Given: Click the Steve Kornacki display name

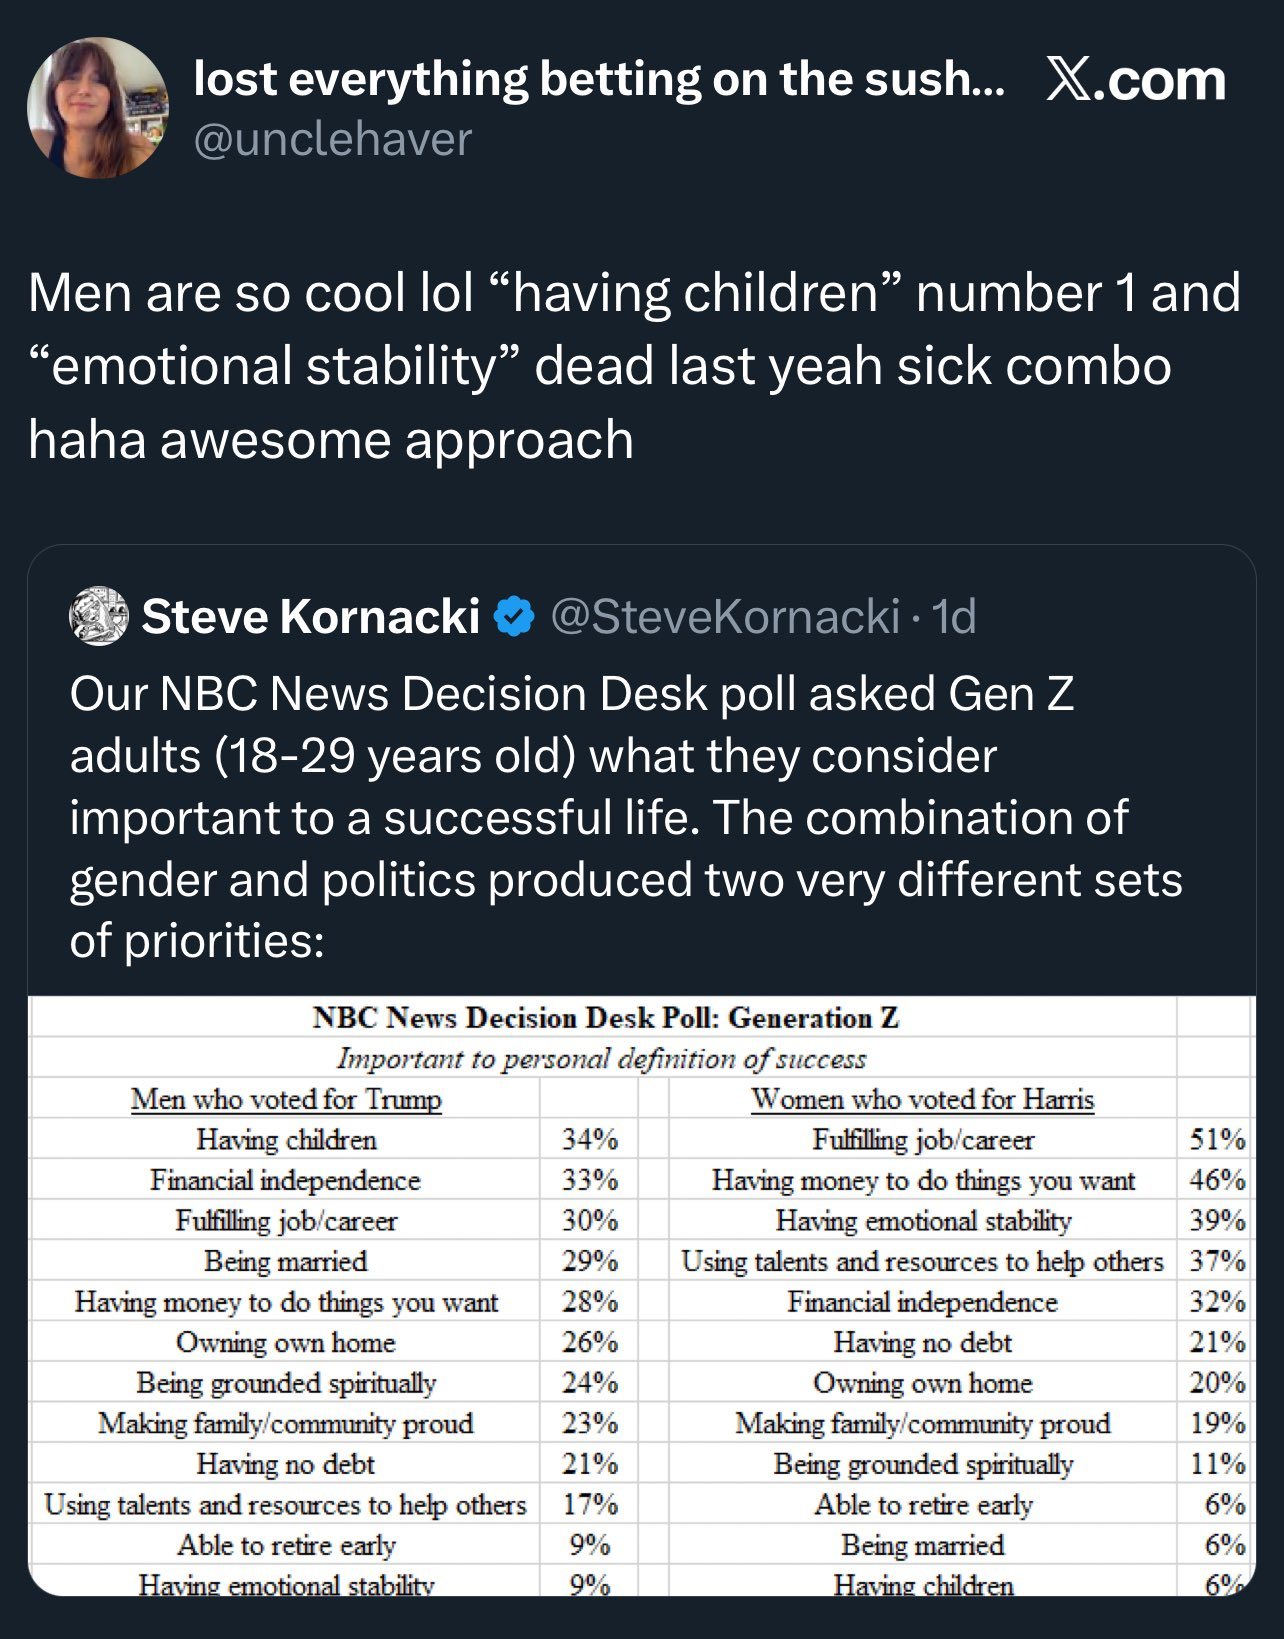Looking at the screenshot, I should point(310,616).
